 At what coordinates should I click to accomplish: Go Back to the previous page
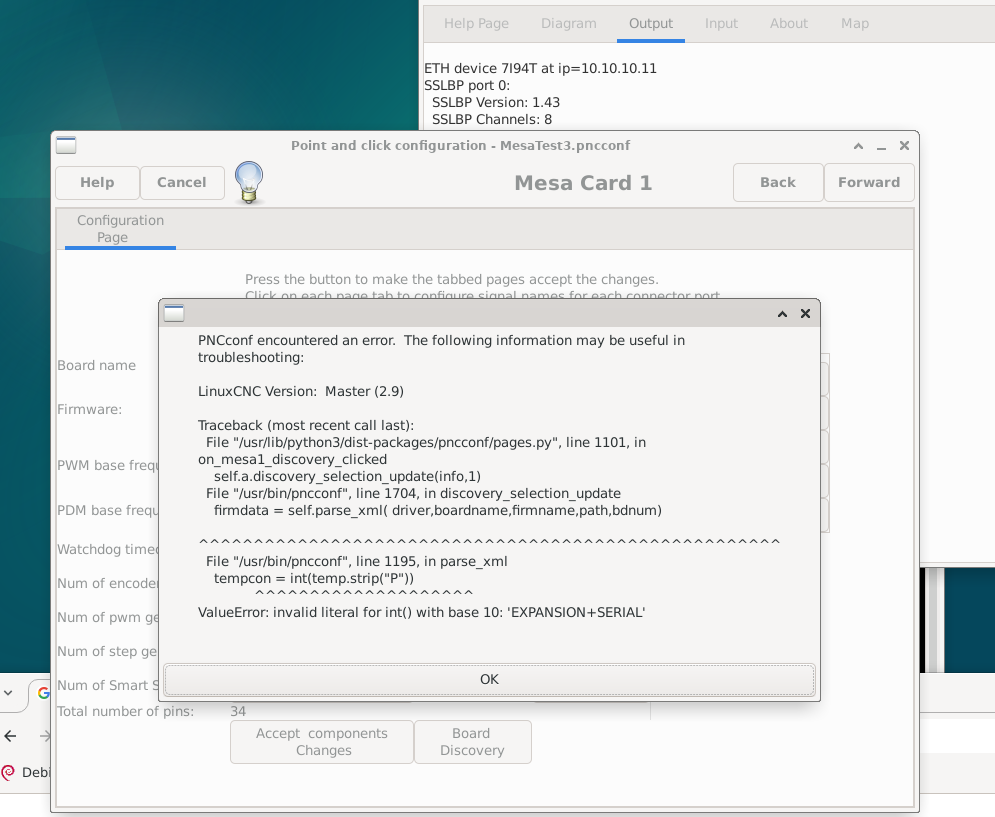(778, 183)
